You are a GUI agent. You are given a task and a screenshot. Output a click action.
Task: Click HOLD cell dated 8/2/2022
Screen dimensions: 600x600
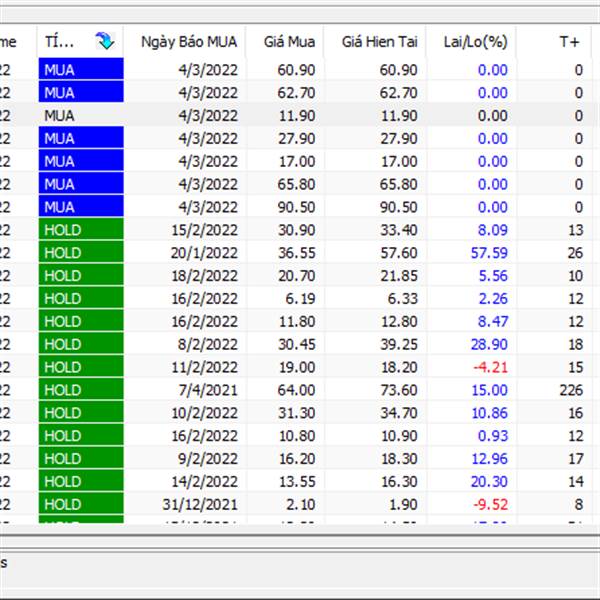point(81,344)
